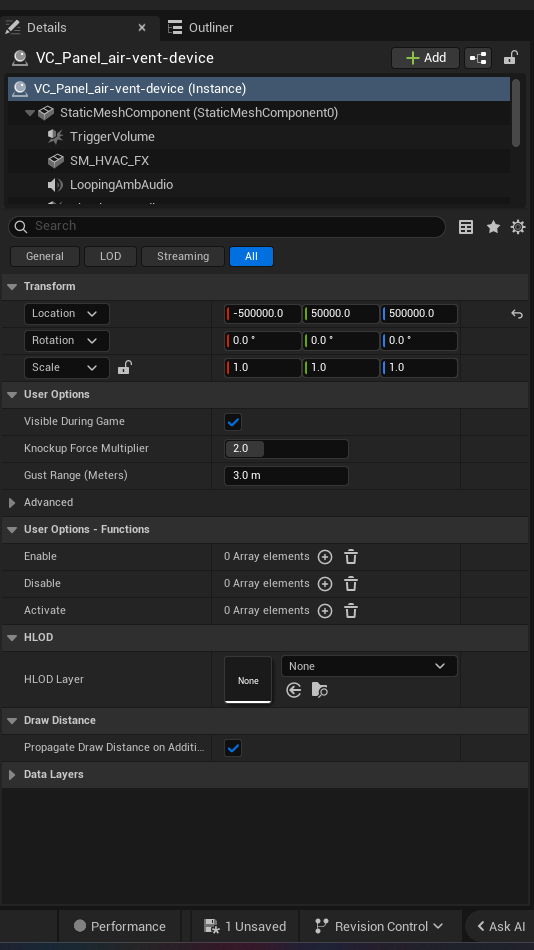
Task: Add element to Activate array
Action: click(x=325, y=611)
